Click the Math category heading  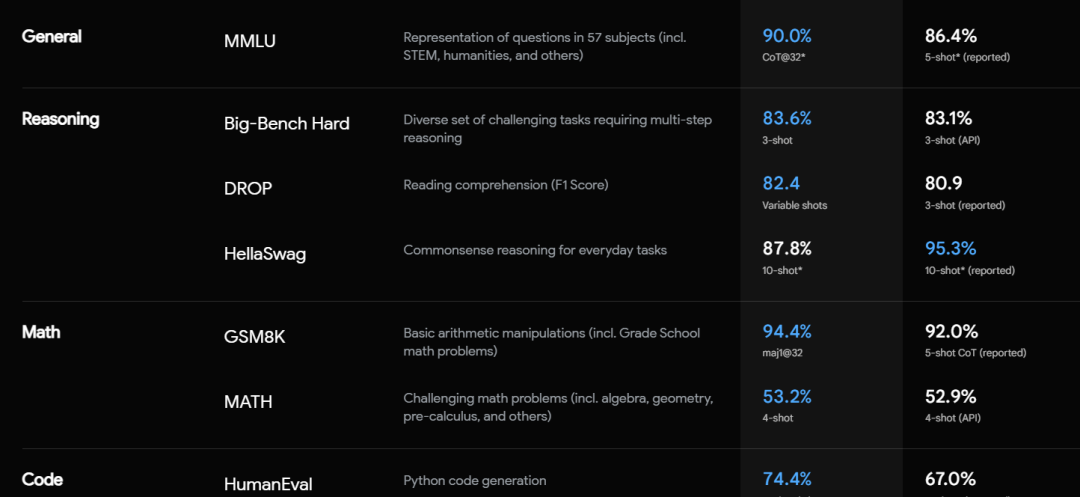[x=42, y=332]
